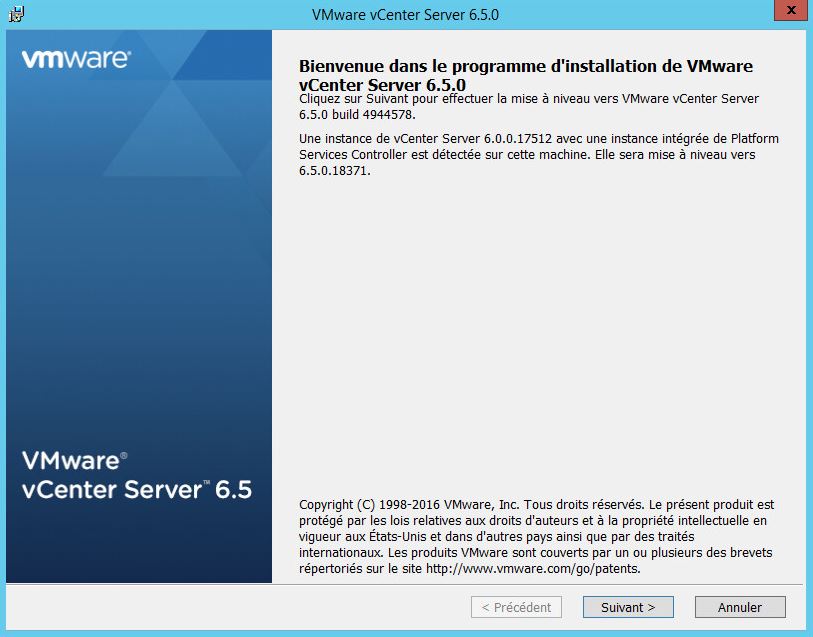Click the version text "6.5.0.18371."
This screenshot has width=813, height=637.
335,171
